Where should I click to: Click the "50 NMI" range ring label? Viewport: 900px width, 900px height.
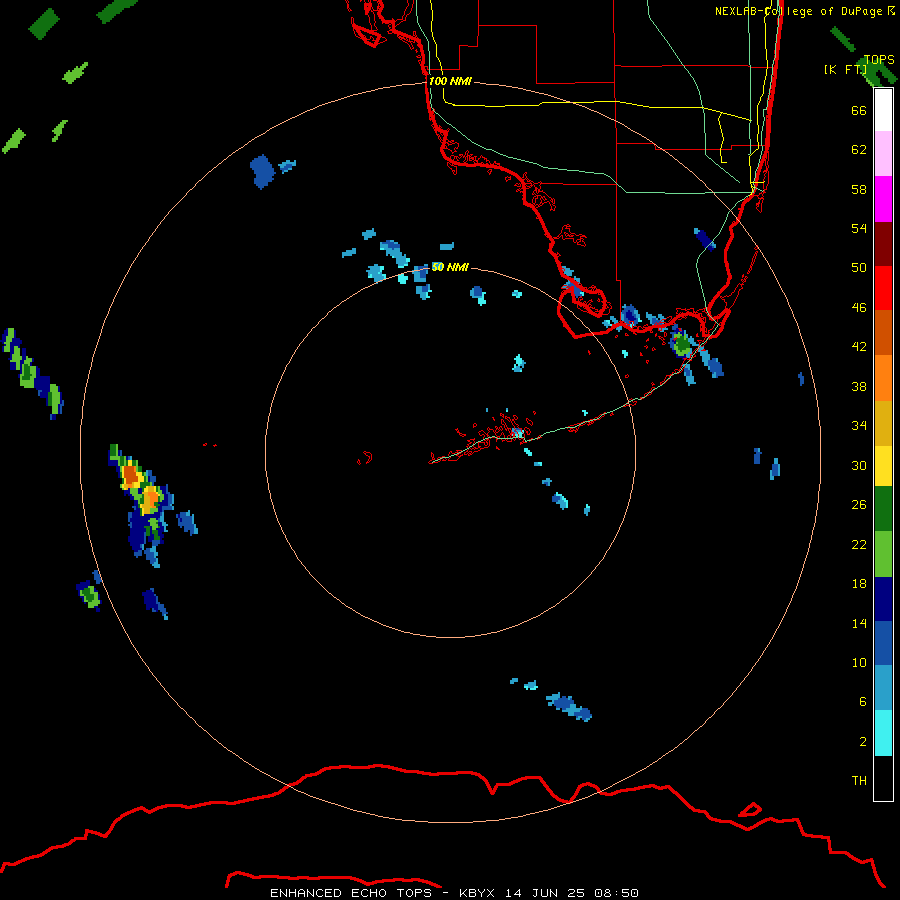point(450,267)
